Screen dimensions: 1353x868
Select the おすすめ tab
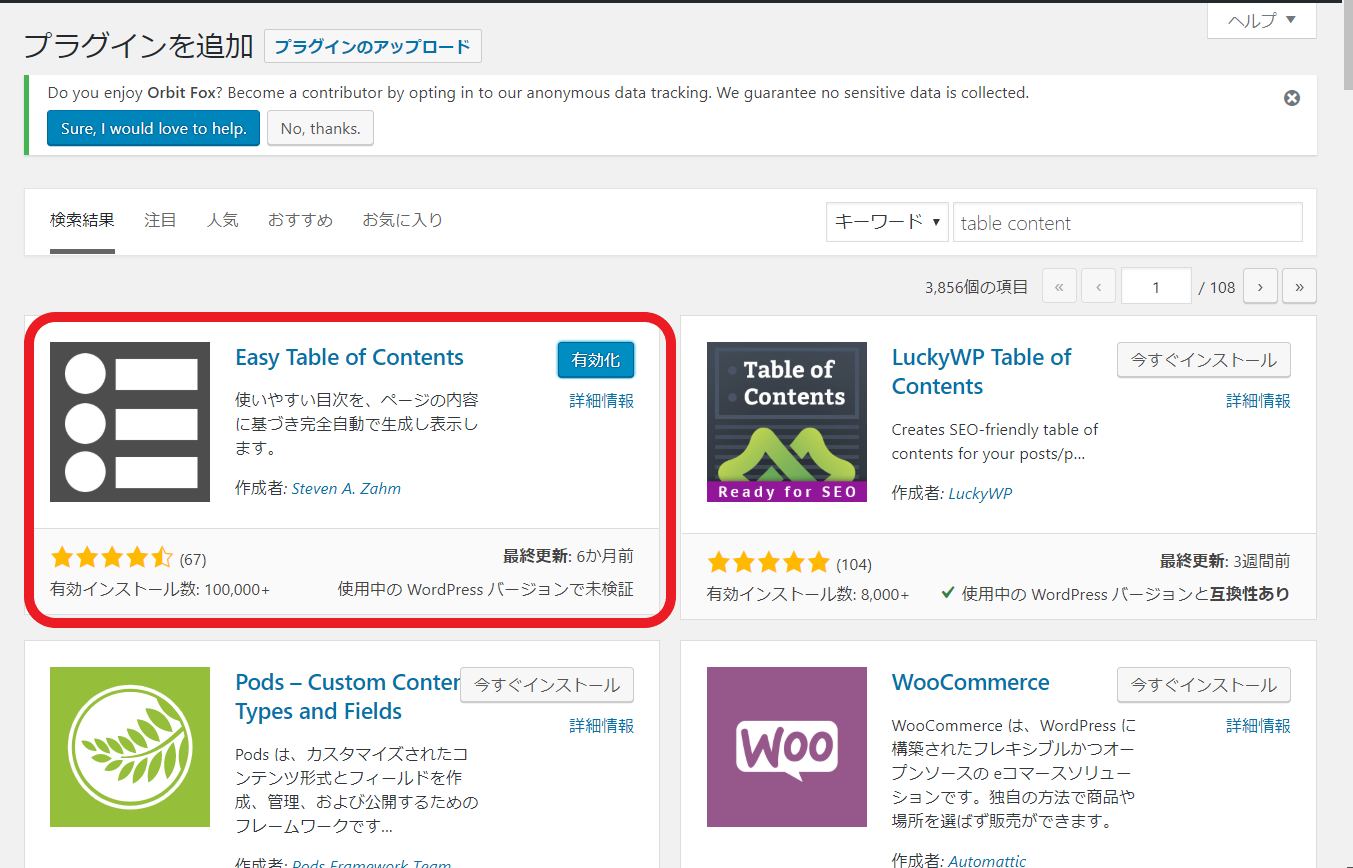coord(300,220)
